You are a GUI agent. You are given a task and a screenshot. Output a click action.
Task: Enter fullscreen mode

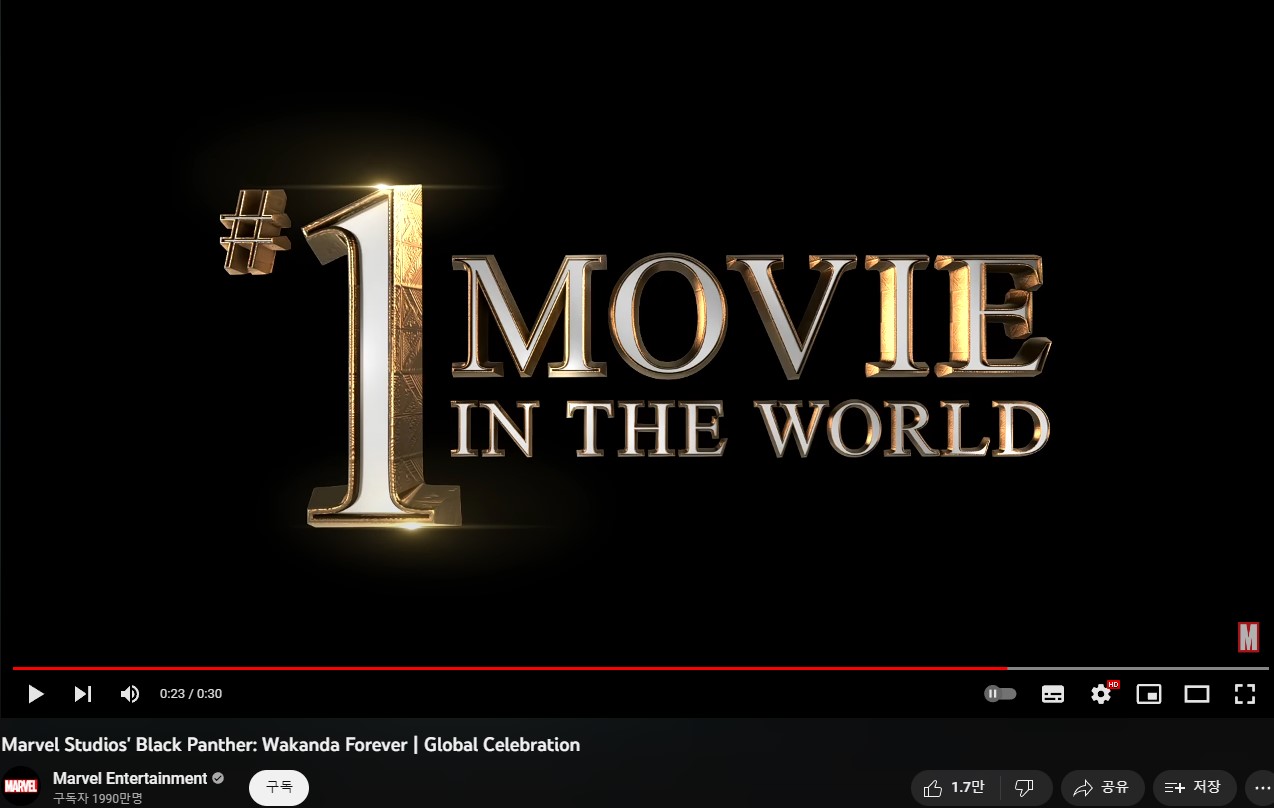click(1244, 694)
